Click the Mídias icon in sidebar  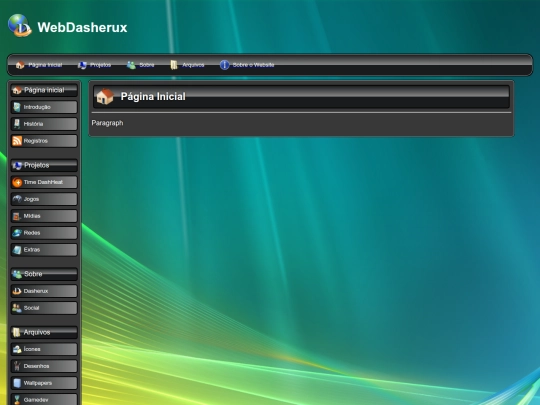click(x=17, y=216)
